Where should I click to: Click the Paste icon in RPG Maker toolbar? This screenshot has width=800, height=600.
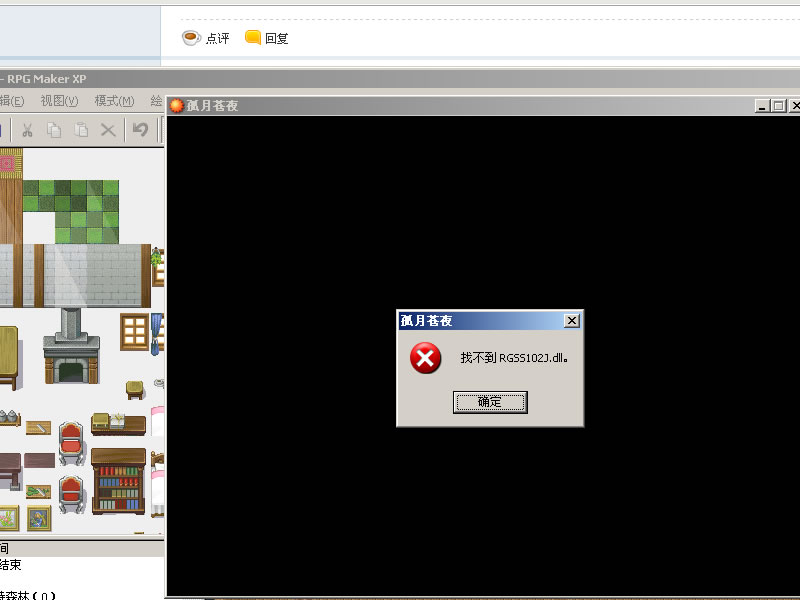81,130
